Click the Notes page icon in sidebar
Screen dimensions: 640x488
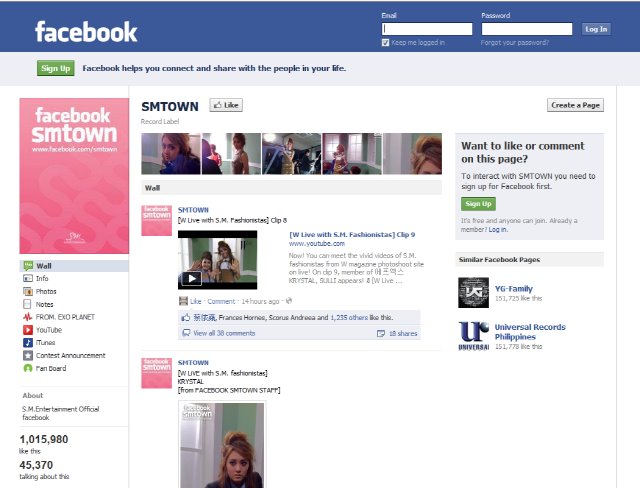[x=27, y=304]
